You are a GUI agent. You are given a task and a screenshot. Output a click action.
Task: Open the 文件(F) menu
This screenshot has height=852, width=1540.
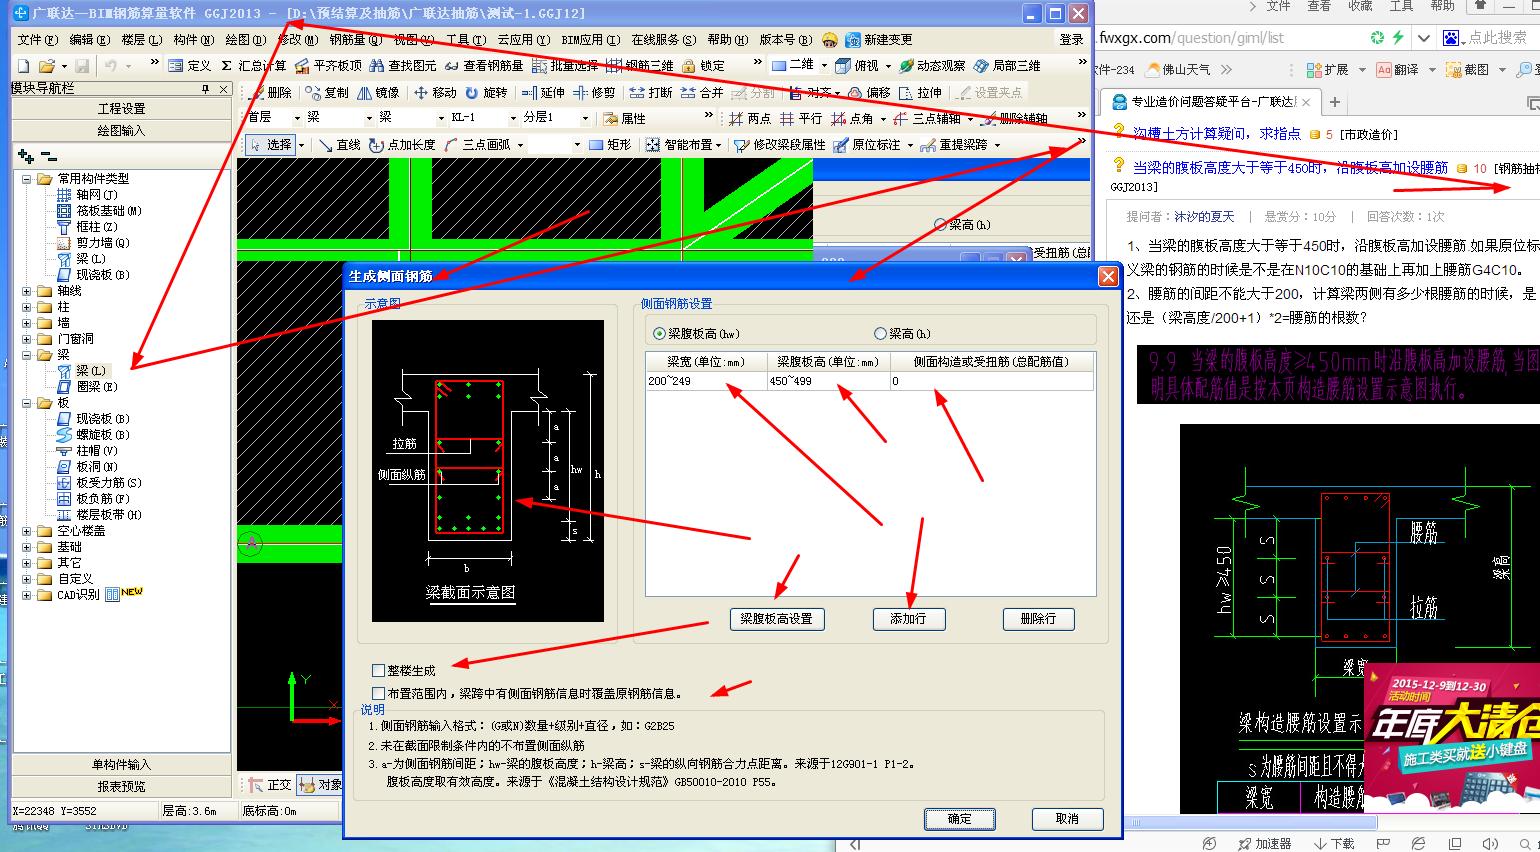tap(37, 40)
